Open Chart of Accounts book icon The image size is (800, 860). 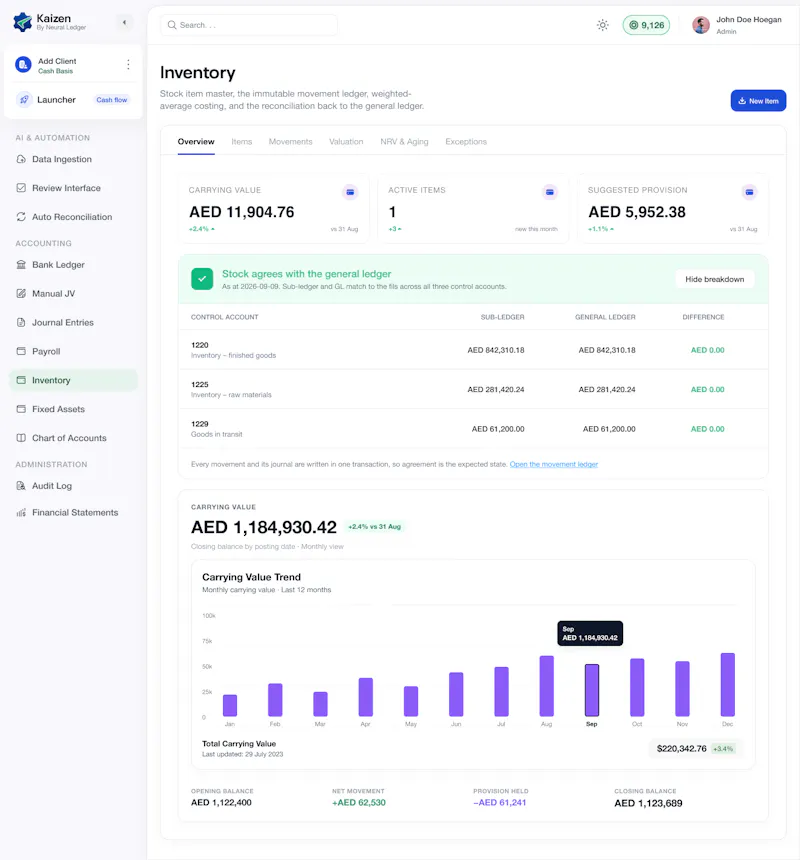click(x=21, y=438)
